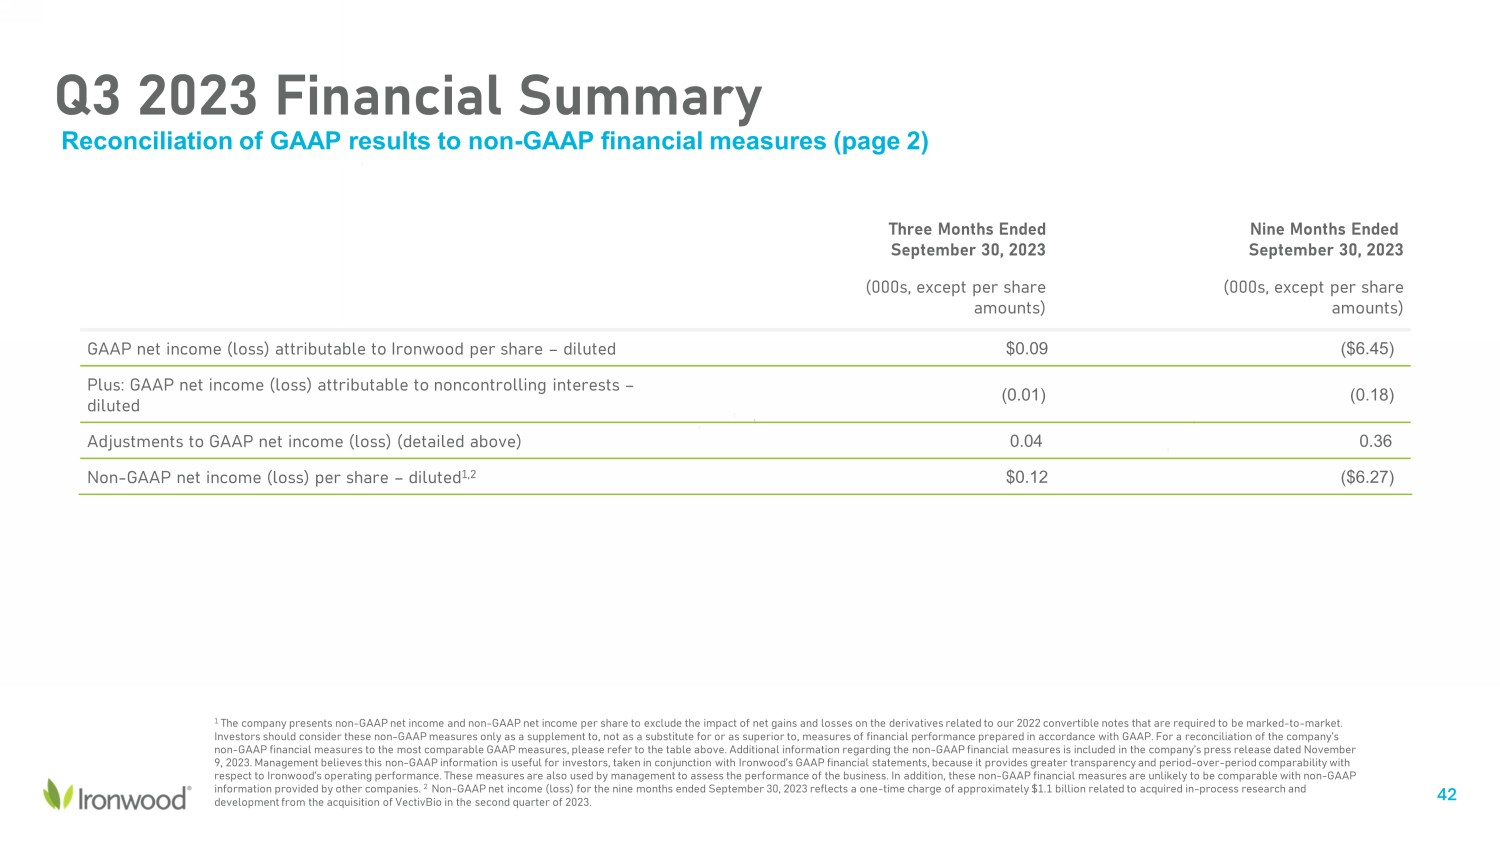Click the footnote paragraph text

(x=785, y=762)
